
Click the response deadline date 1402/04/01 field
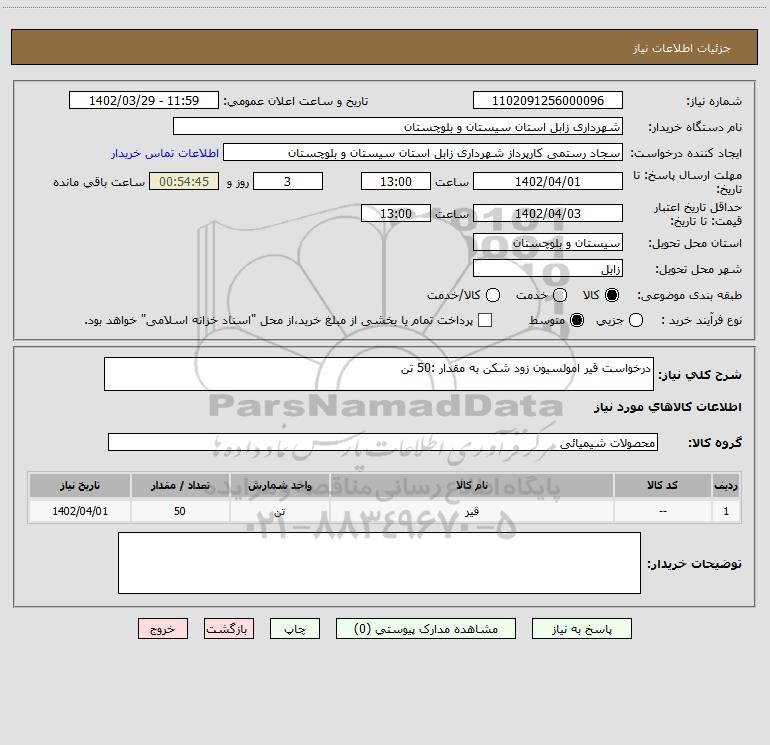click(x=548, y=181)
